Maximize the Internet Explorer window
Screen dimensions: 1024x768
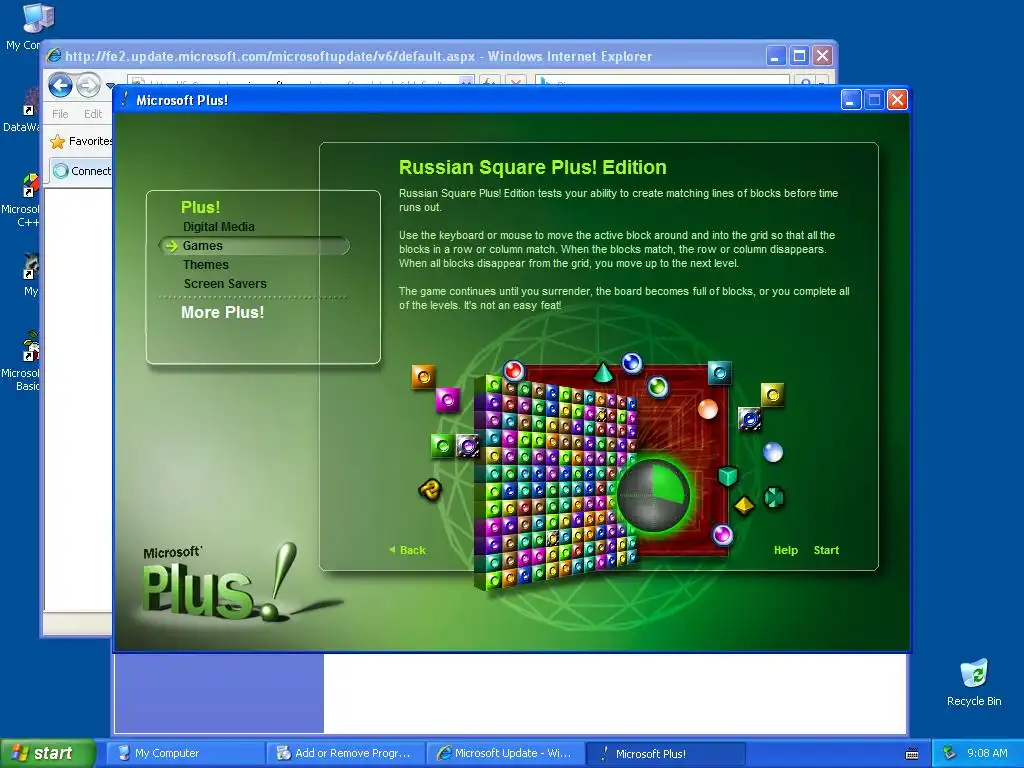point(799,56)
